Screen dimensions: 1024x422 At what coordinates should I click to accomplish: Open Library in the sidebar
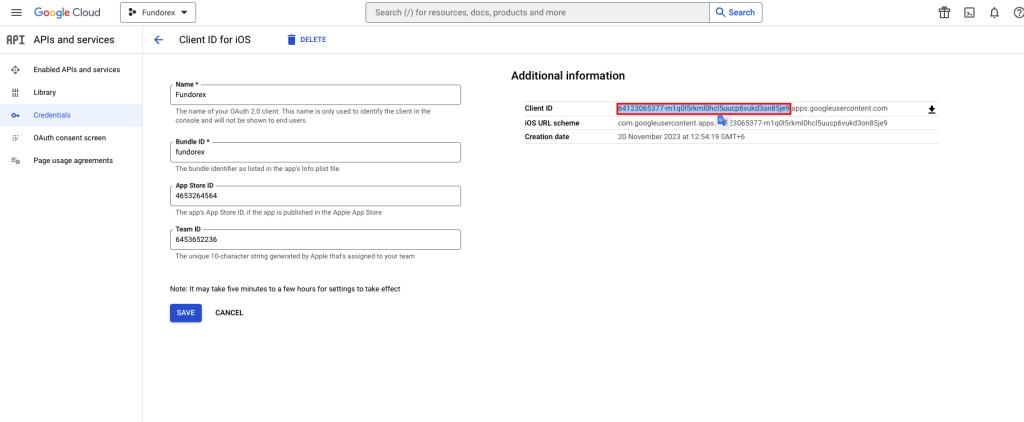(44, 92)
